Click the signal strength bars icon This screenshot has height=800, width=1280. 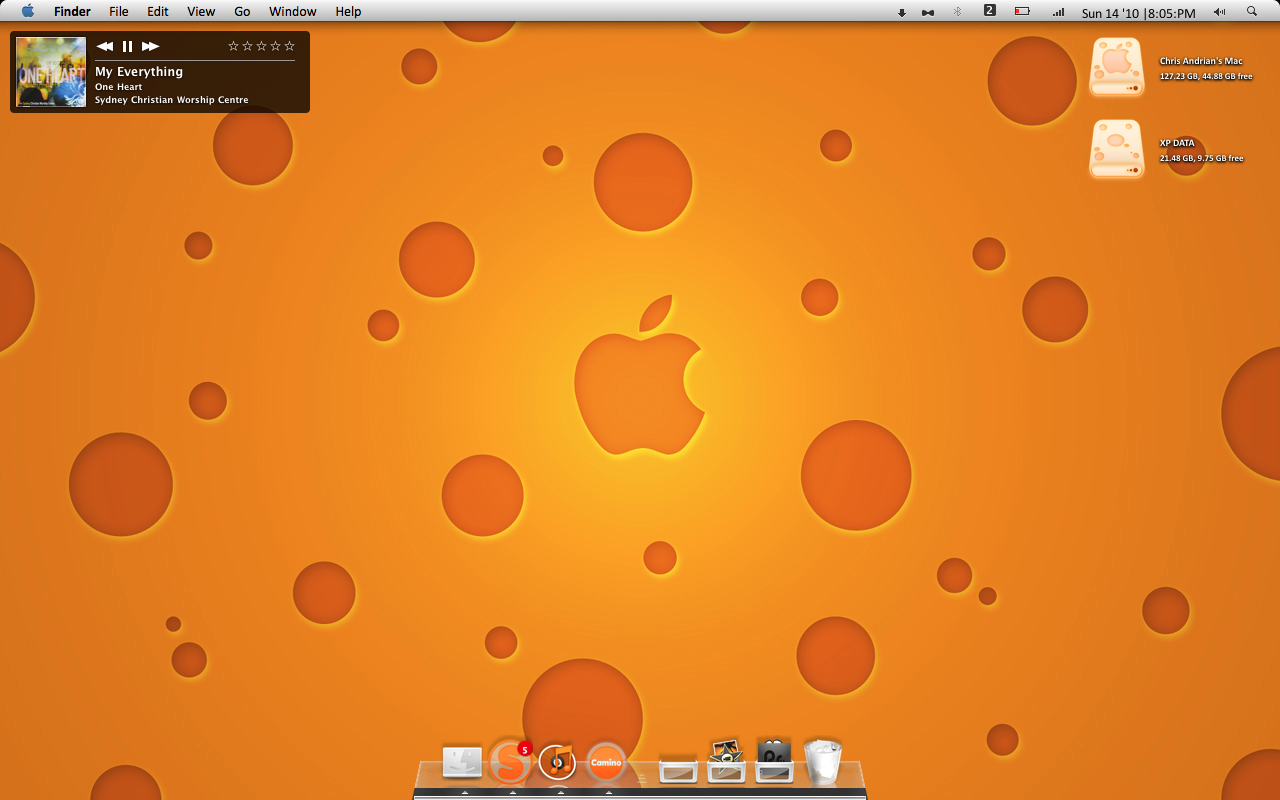pos(1058,13)
